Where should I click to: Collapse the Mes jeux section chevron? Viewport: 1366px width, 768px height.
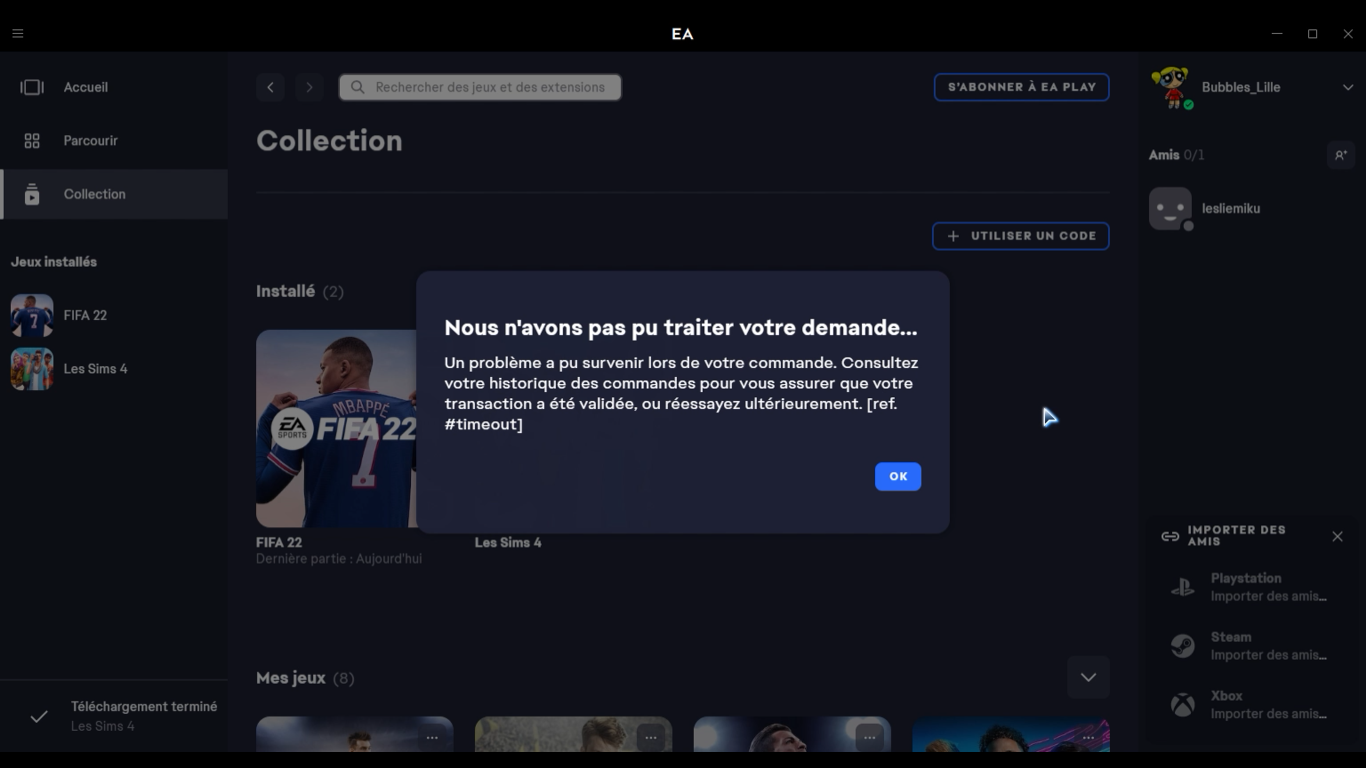point(1088,678)
